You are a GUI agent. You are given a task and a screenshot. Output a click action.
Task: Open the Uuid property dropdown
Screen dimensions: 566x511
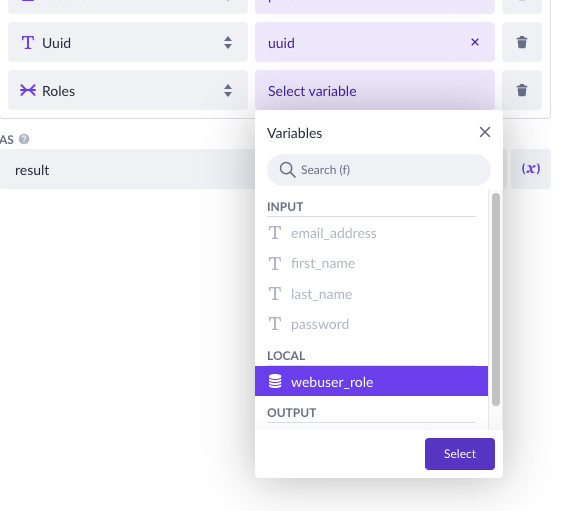coord(128,42)
